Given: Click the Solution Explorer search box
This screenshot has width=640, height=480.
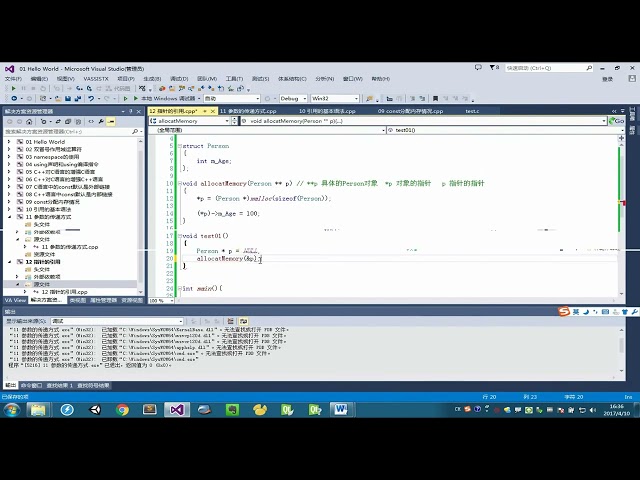Looking at the screenshot, I should tap(73, 131).
